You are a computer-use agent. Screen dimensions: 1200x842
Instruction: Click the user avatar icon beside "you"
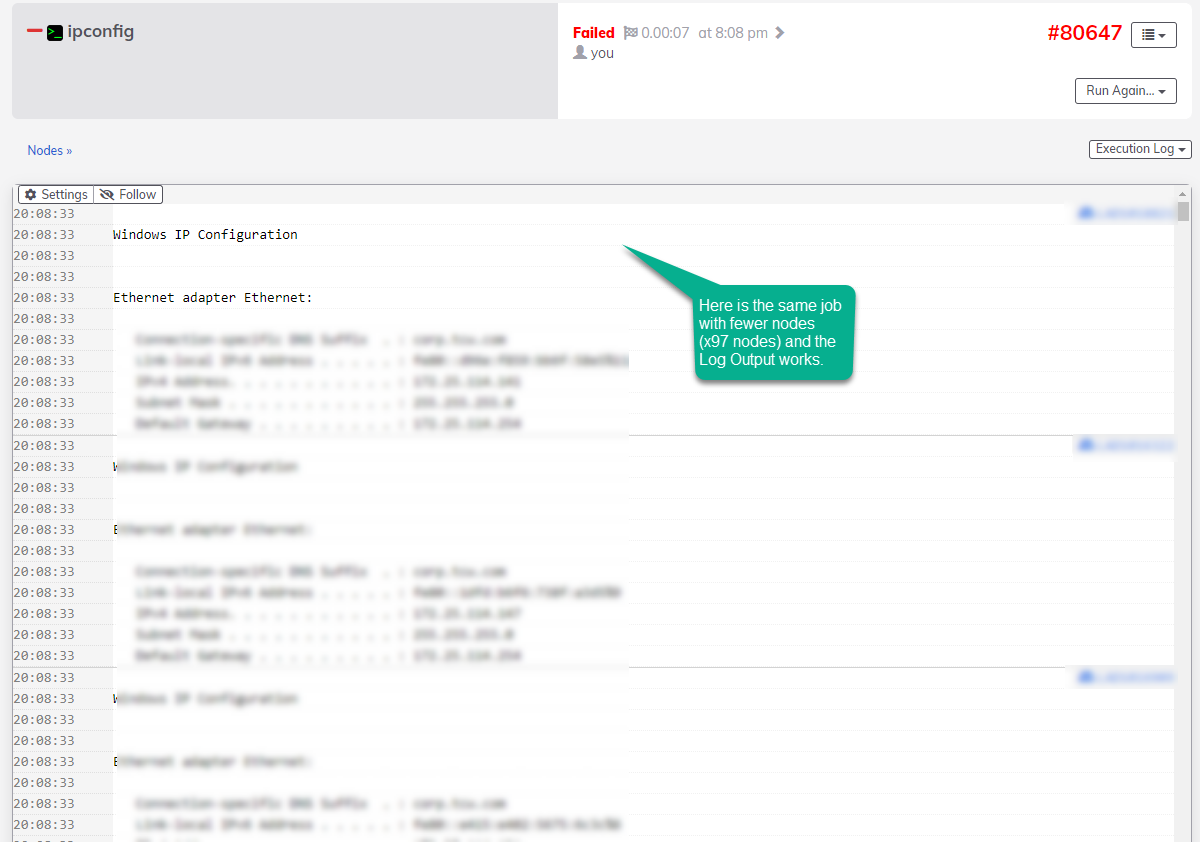[x=578, y=53]
